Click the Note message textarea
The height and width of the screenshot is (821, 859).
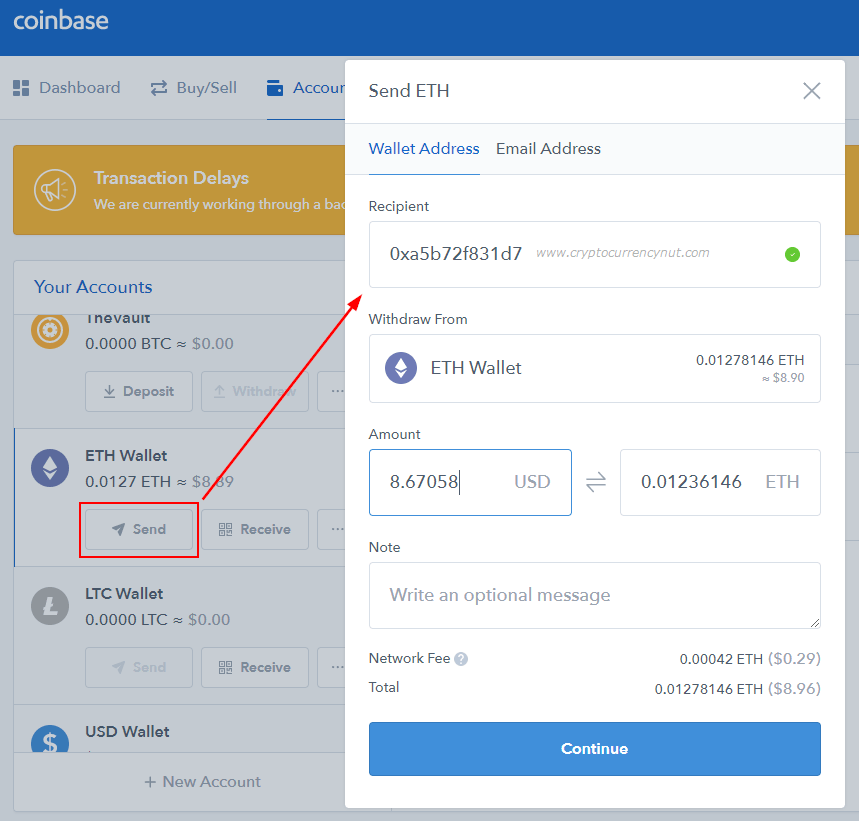(594, 595)
